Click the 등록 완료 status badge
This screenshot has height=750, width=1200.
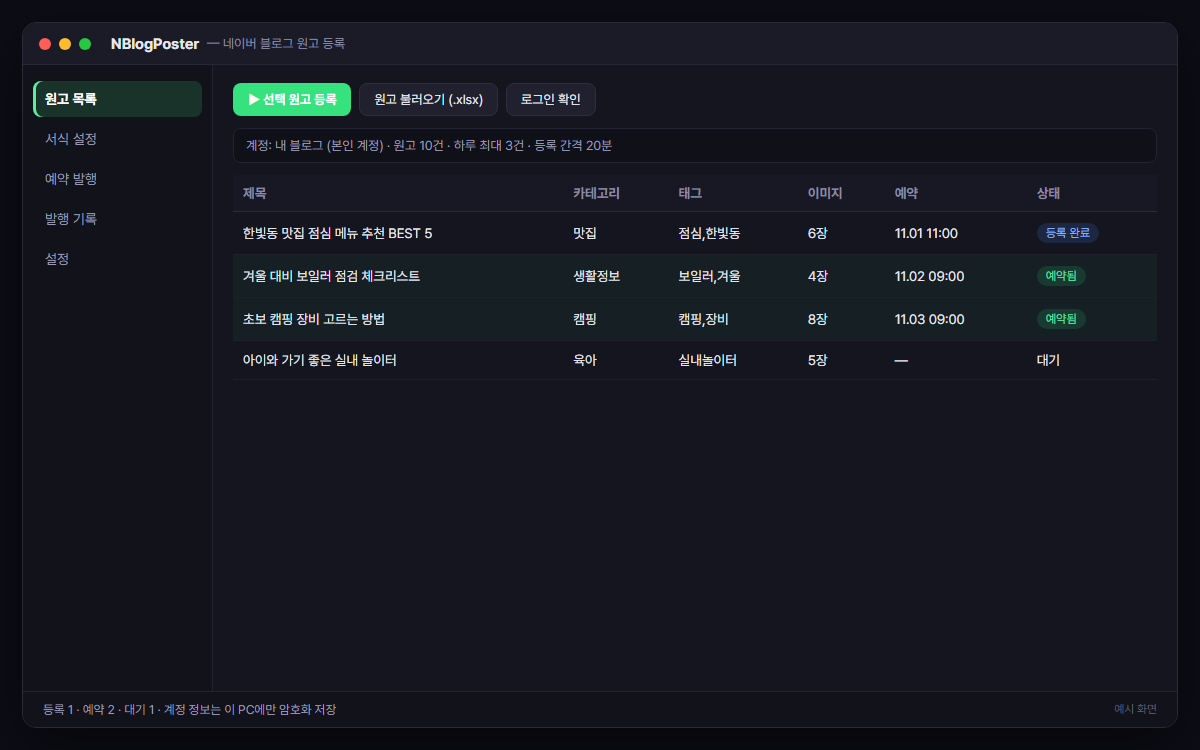coord(1068,233)
